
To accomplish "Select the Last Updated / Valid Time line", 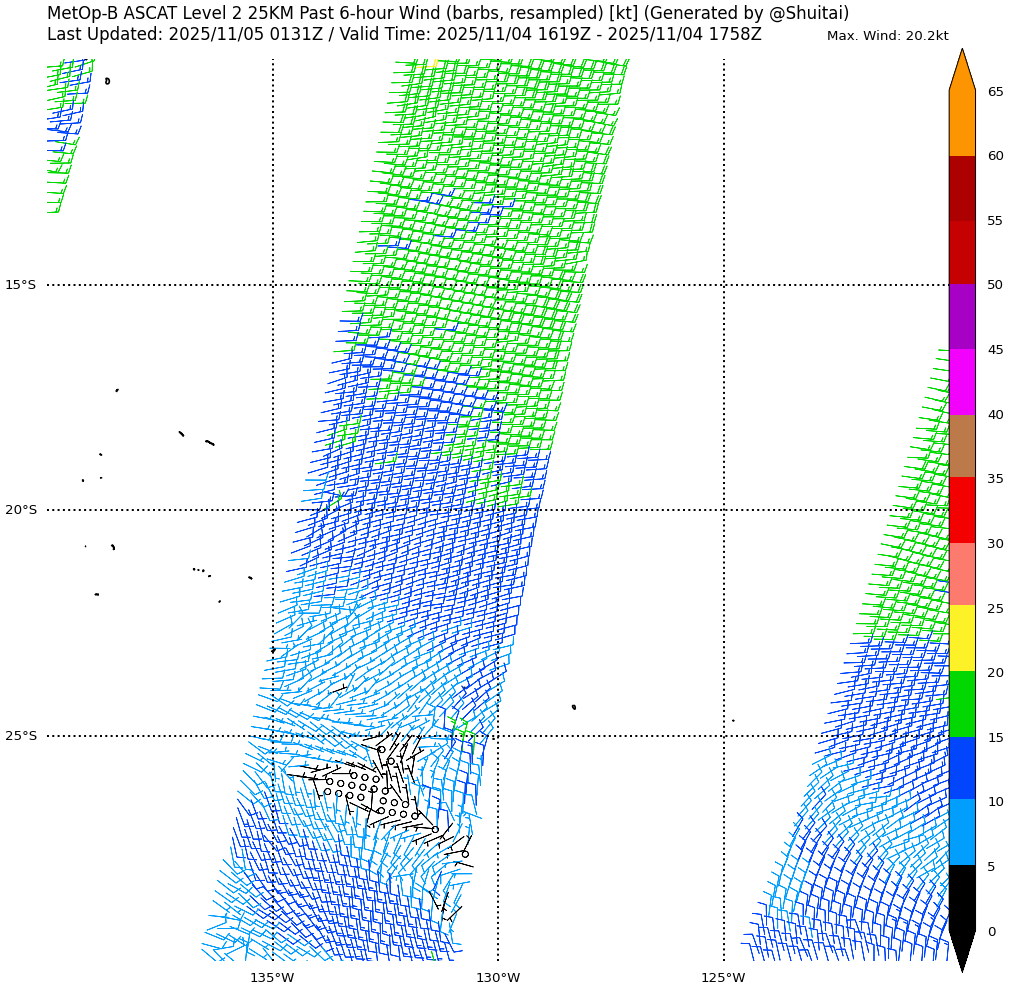I will click(x=404, y=34).
